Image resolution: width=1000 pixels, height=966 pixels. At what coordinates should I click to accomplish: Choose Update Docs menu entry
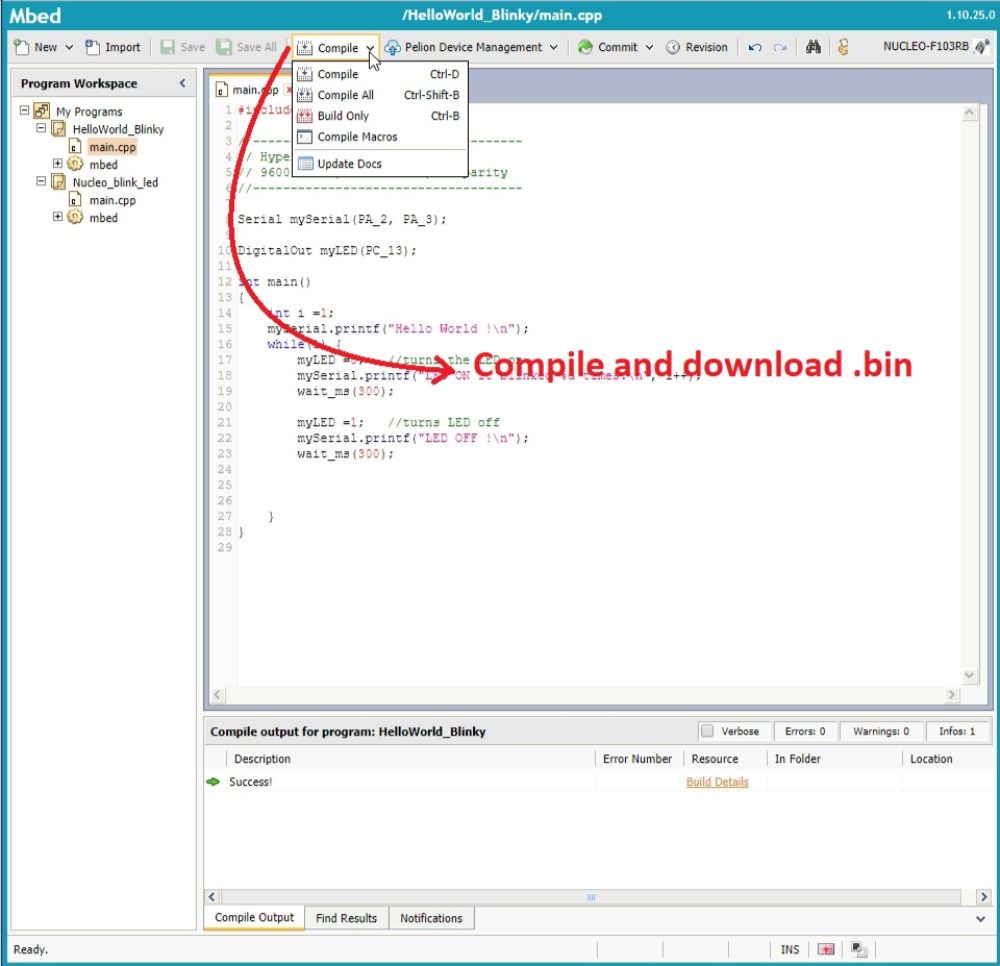(379, 164)
